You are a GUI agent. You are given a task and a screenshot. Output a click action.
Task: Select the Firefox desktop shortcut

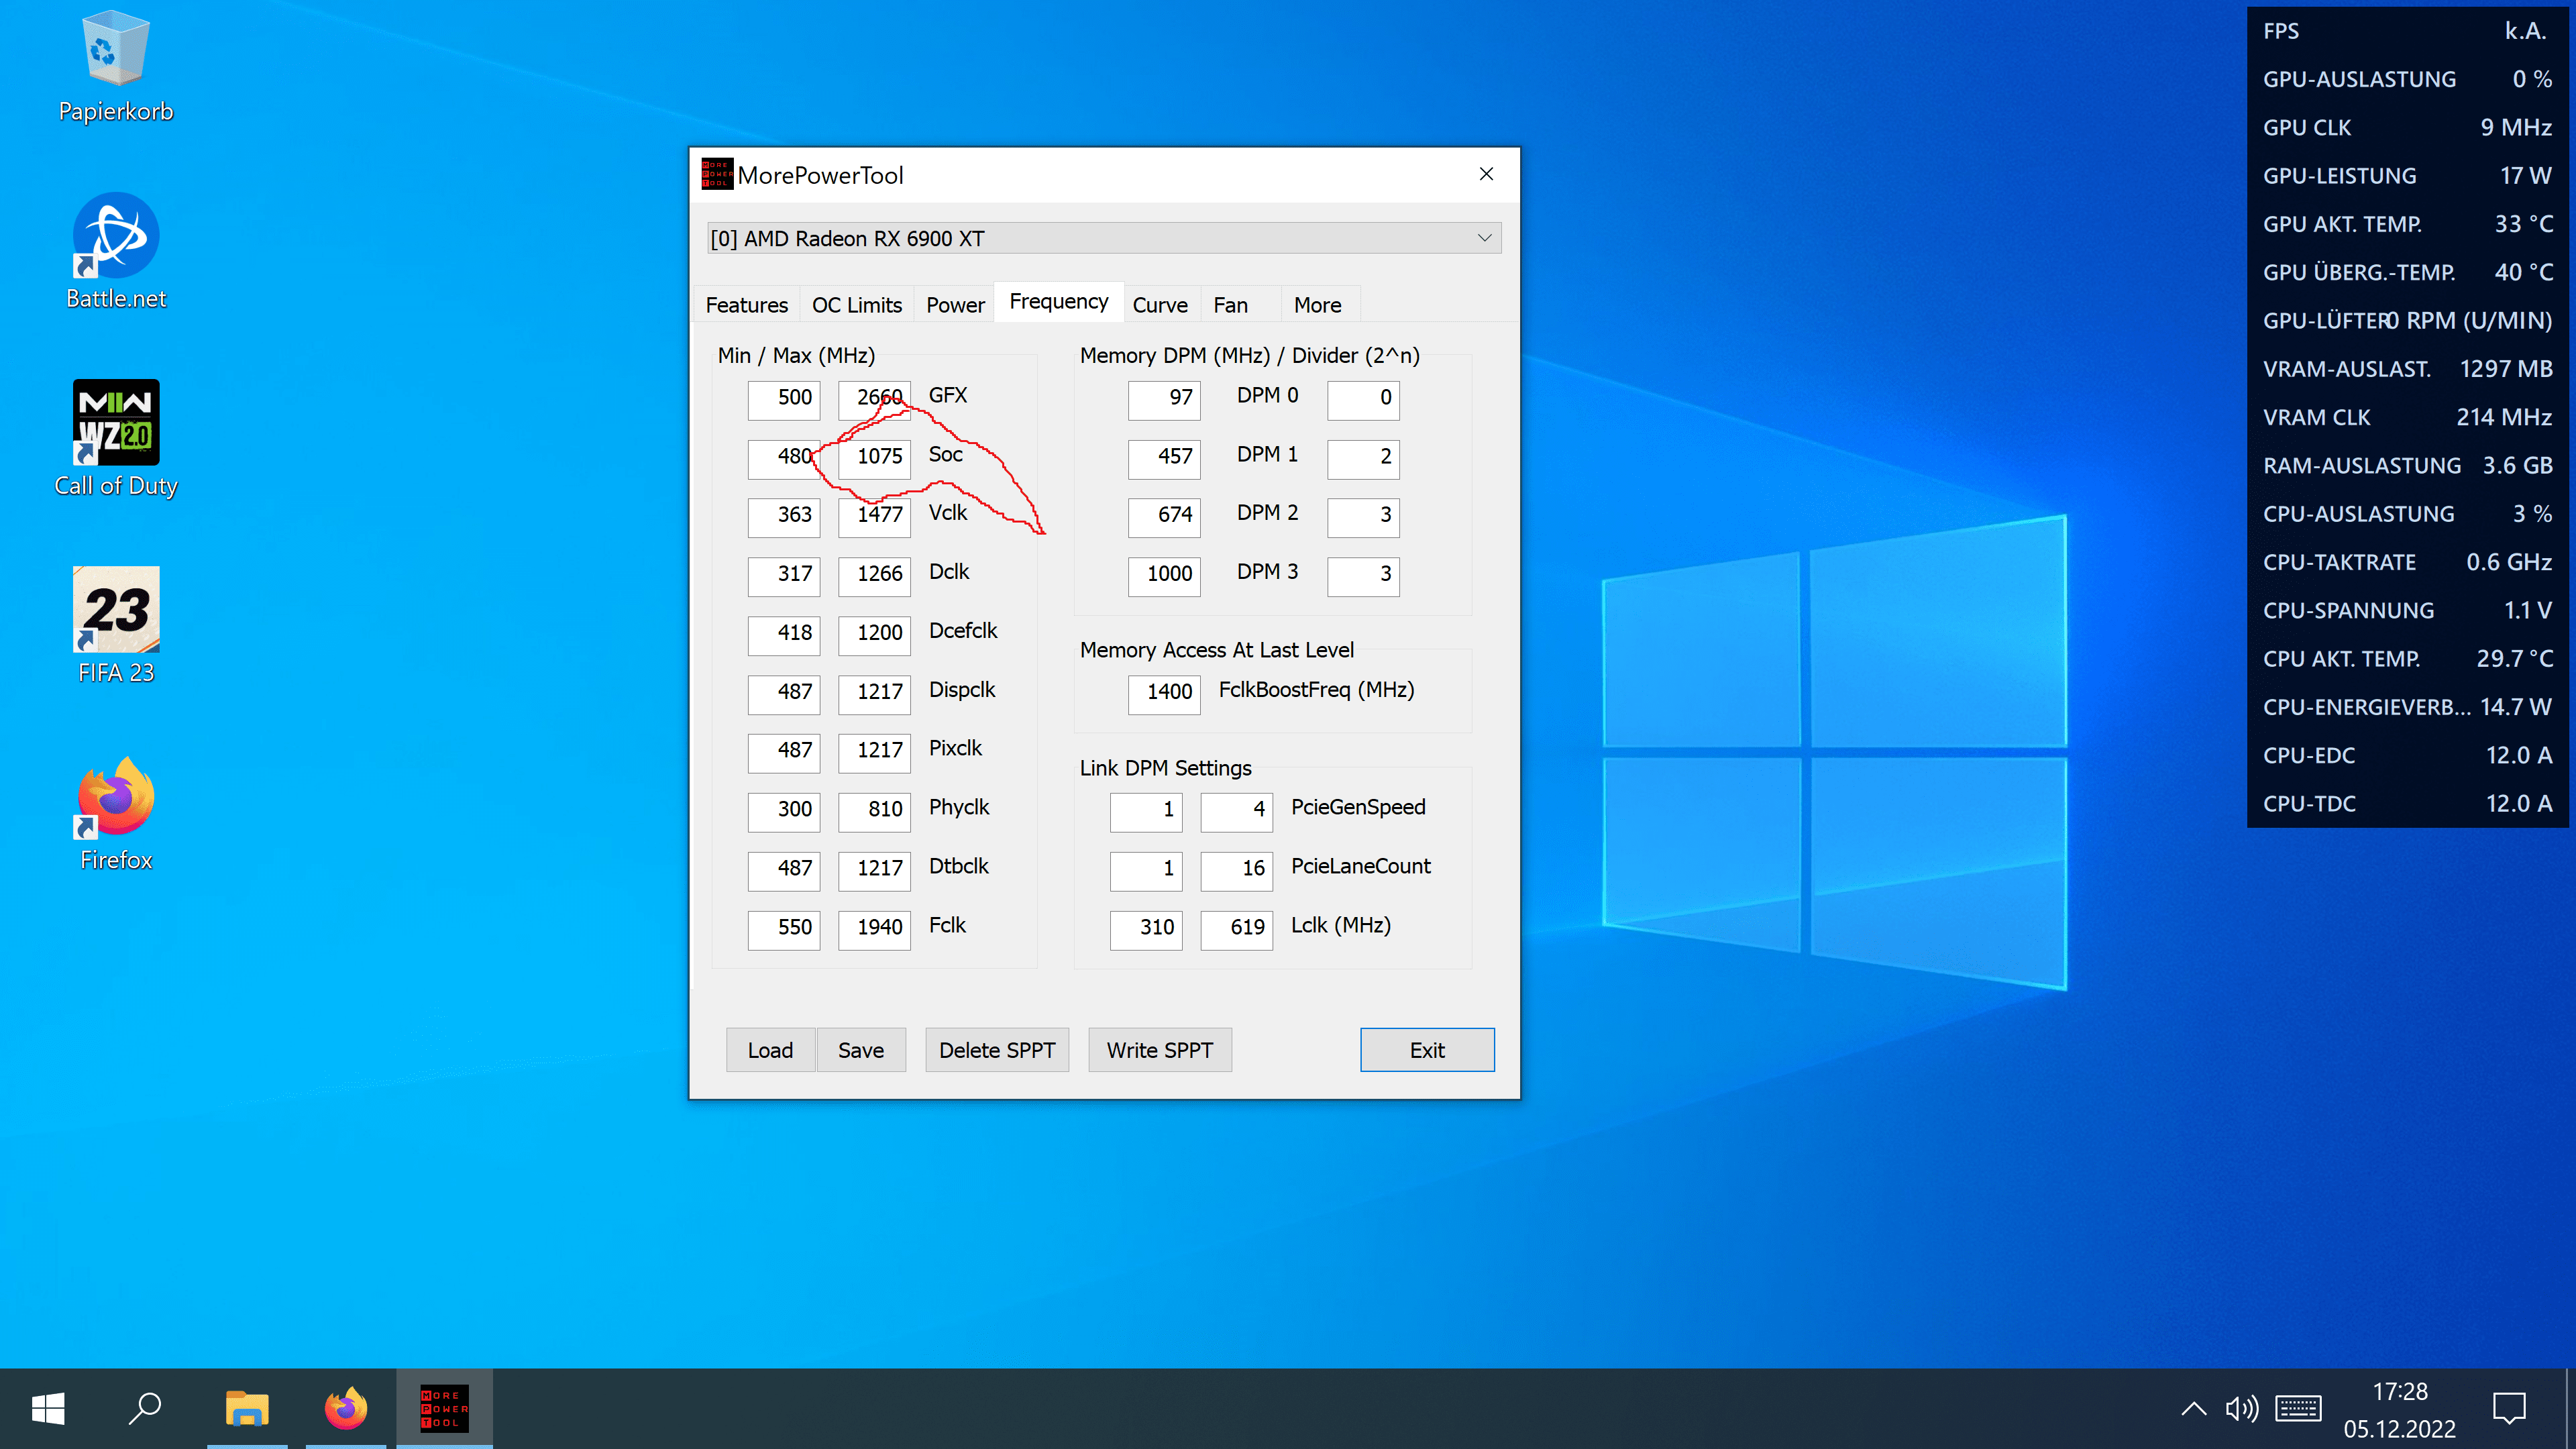pos(115,814)
